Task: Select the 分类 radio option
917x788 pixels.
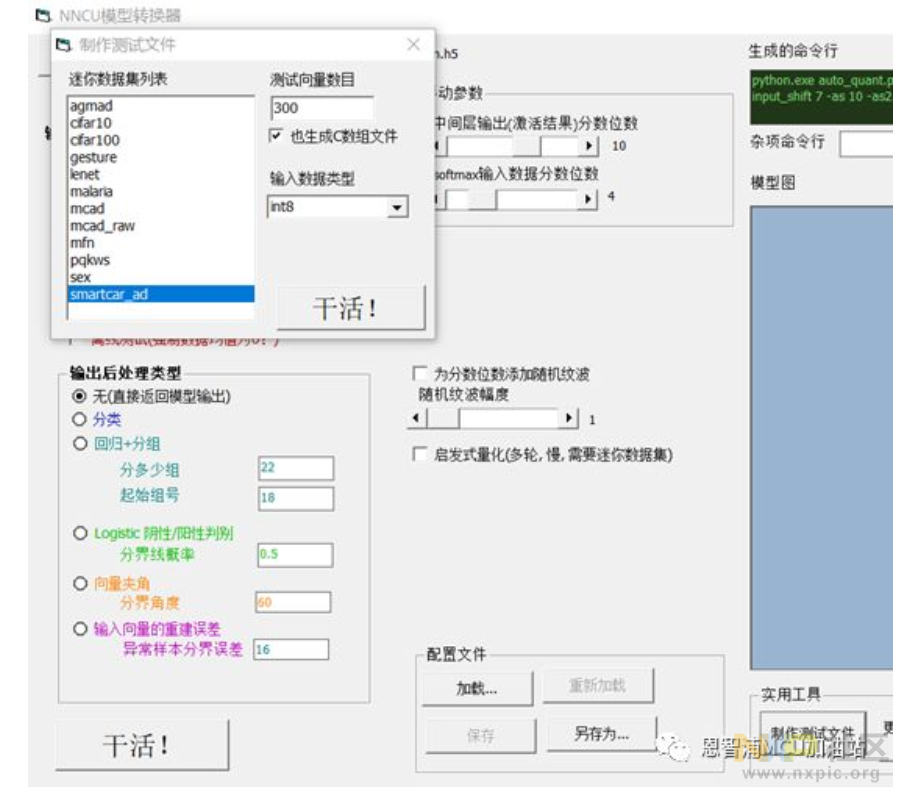Action: [x=80, y=420]
